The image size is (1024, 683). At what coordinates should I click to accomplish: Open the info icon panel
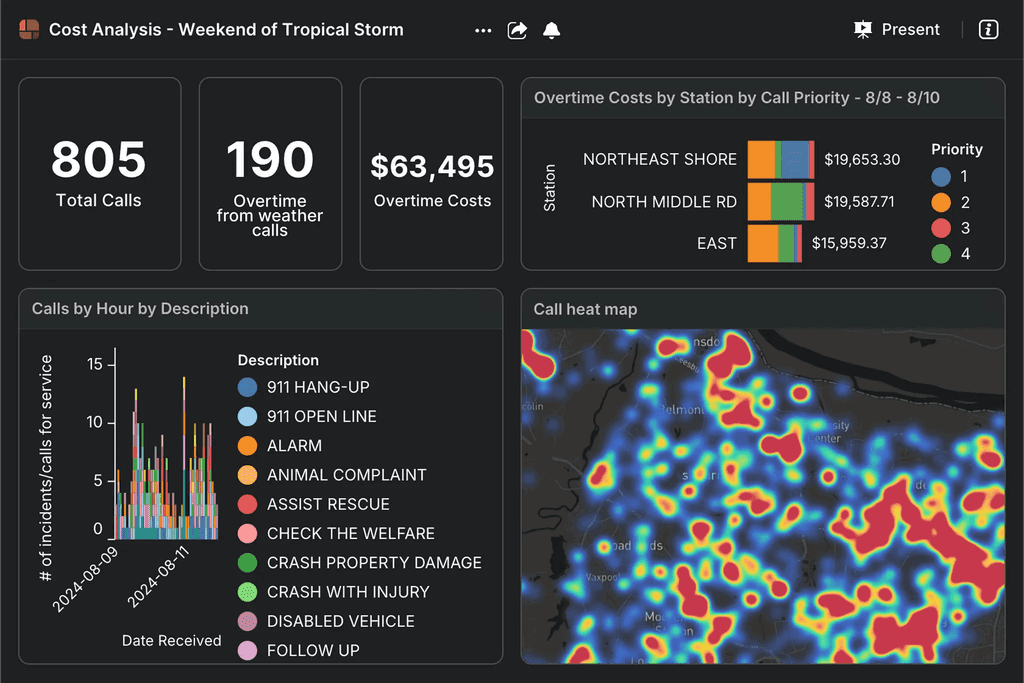tap(988, 30)
